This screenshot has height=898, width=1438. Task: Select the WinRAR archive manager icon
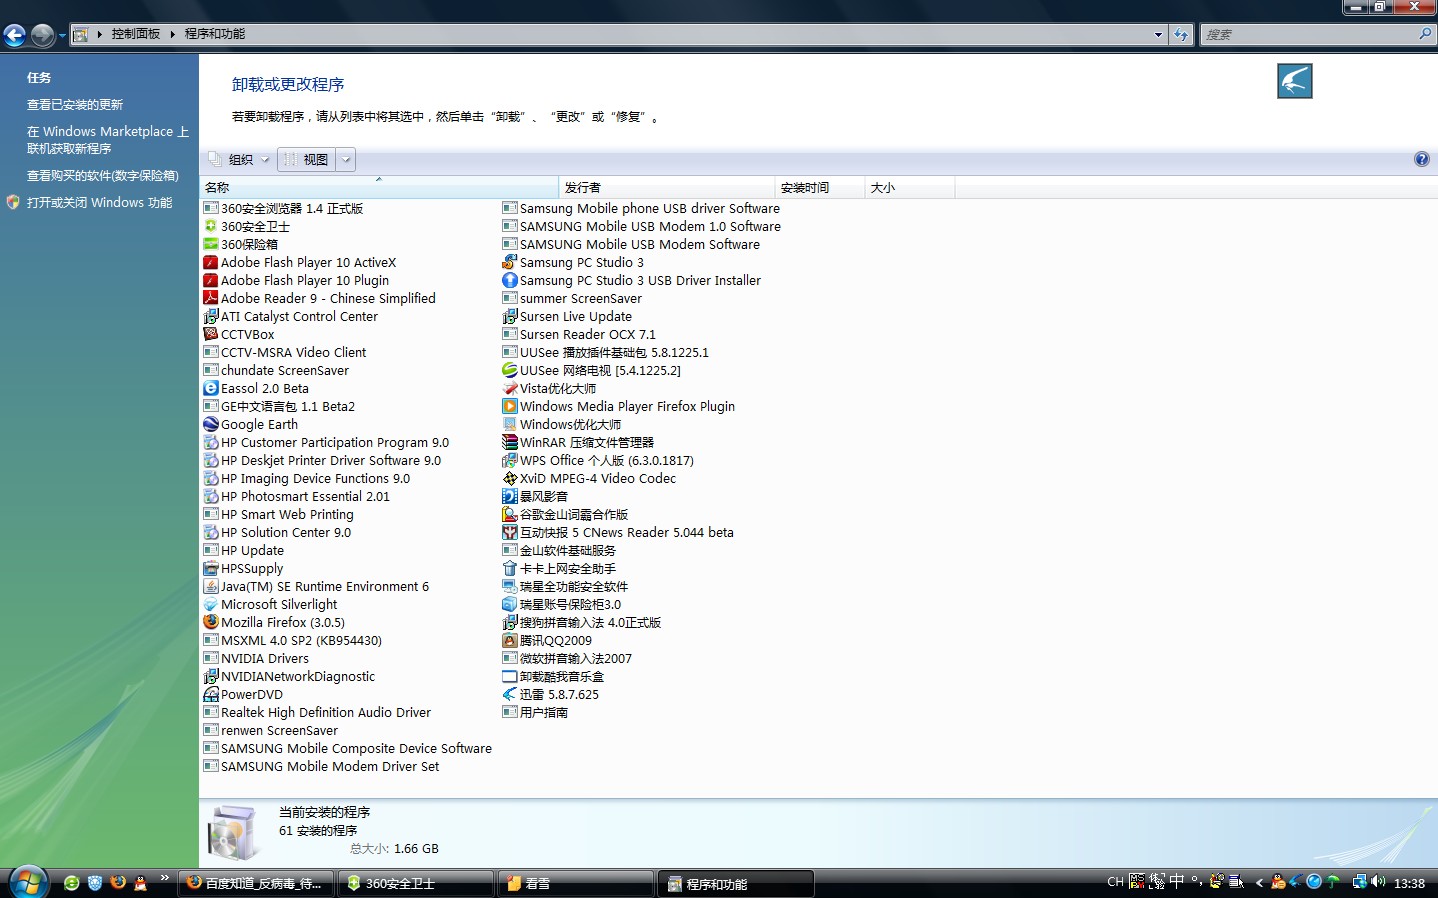point(510,442)
